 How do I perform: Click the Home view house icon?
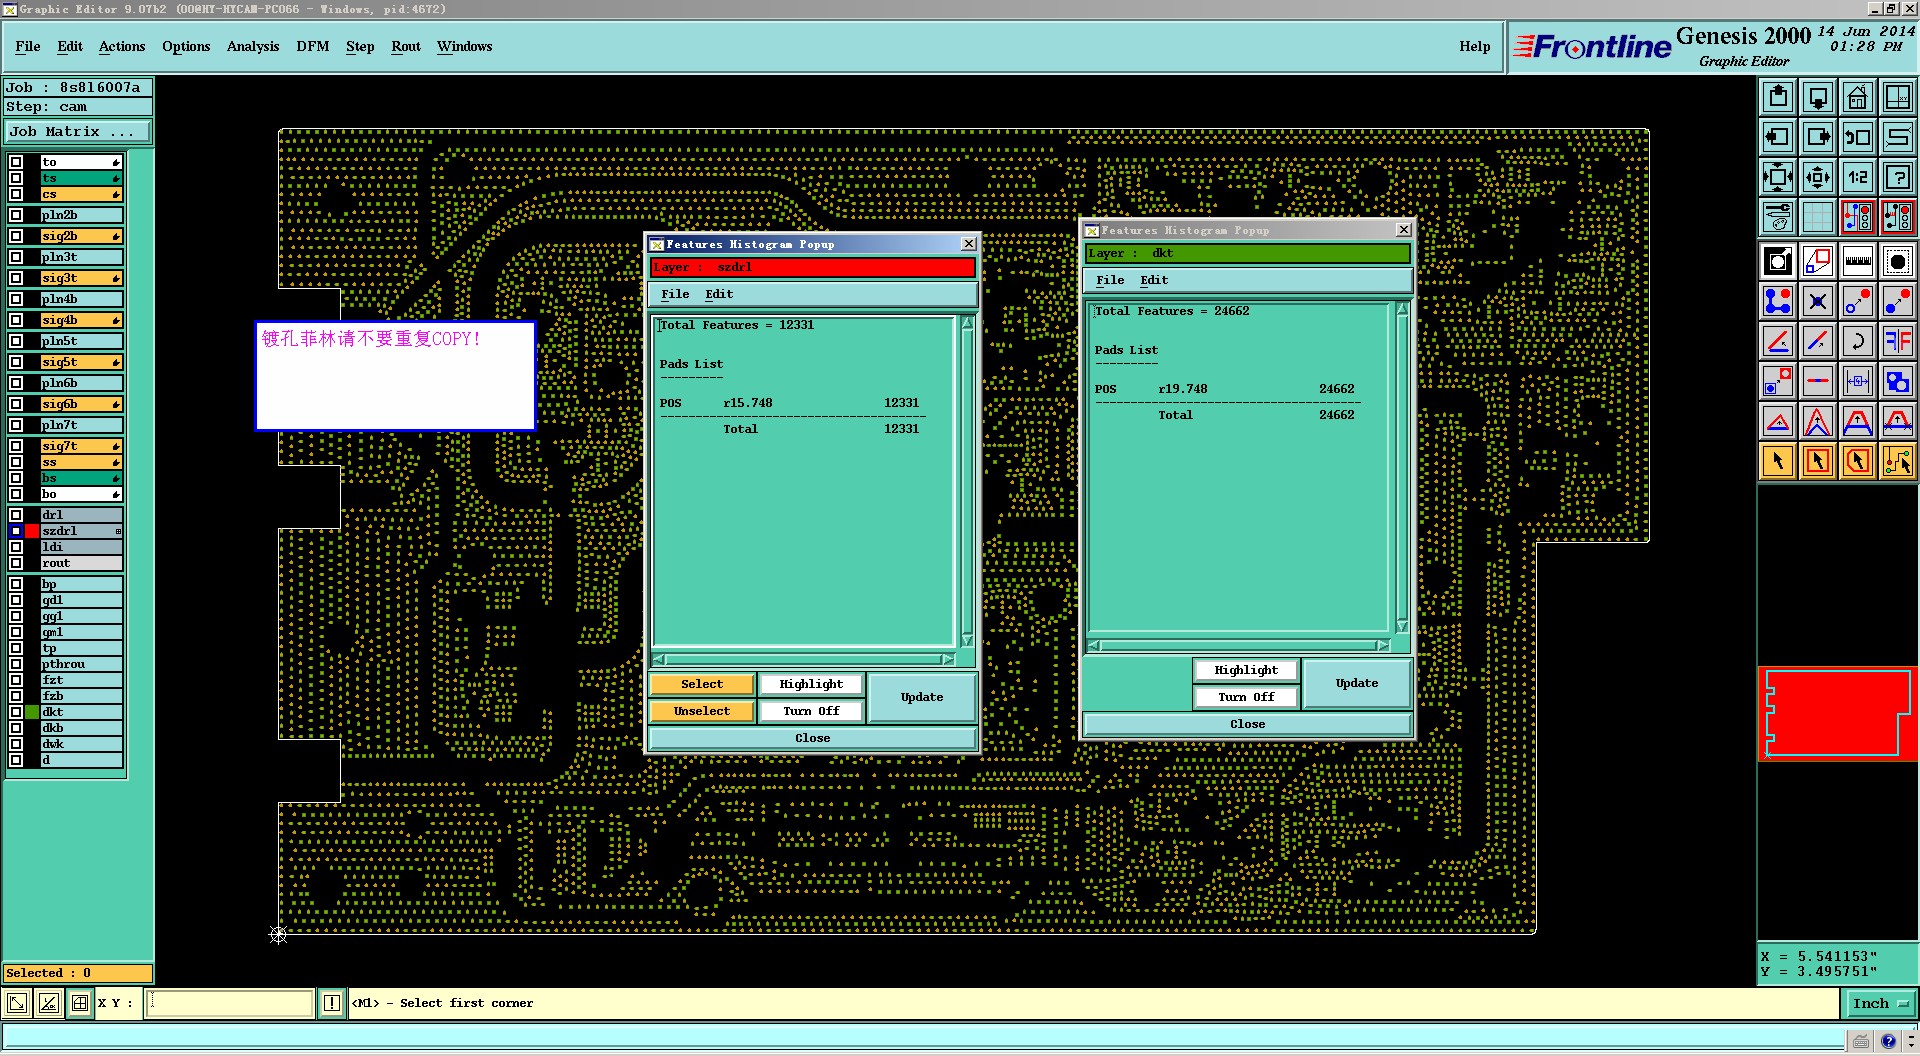point(1857,97)
